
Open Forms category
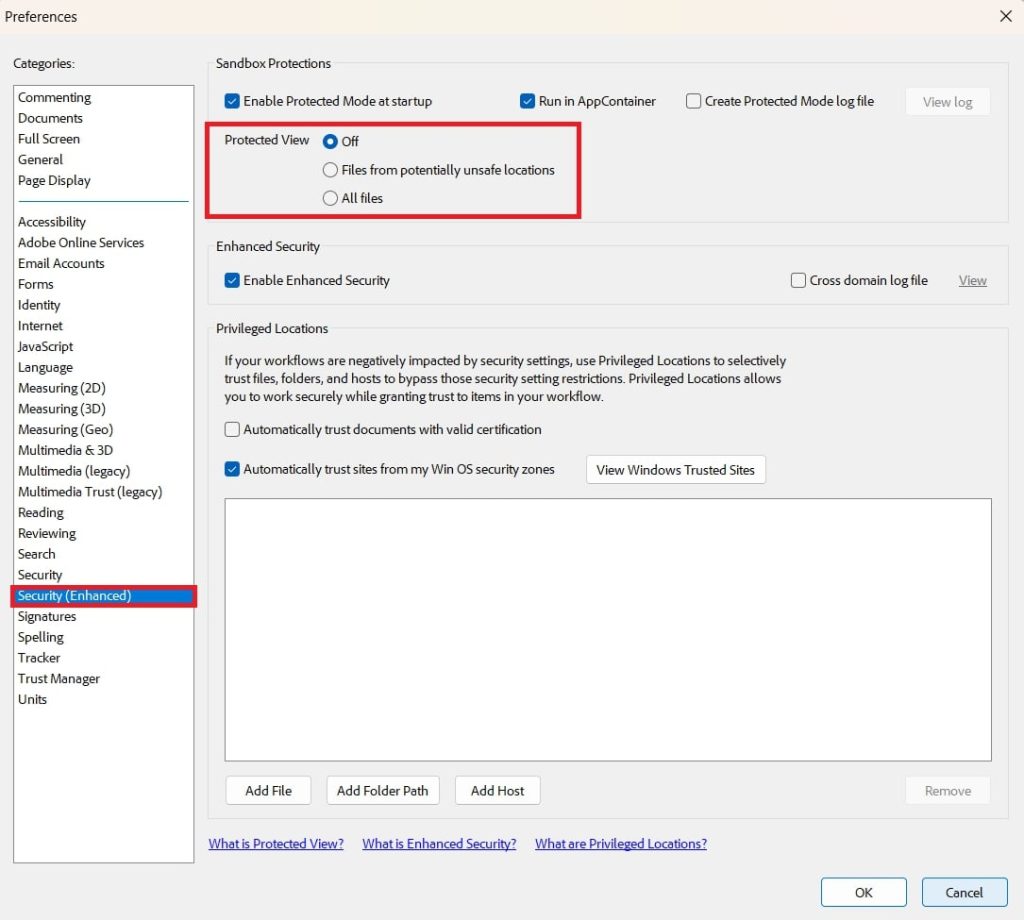(x=36, y=285)
